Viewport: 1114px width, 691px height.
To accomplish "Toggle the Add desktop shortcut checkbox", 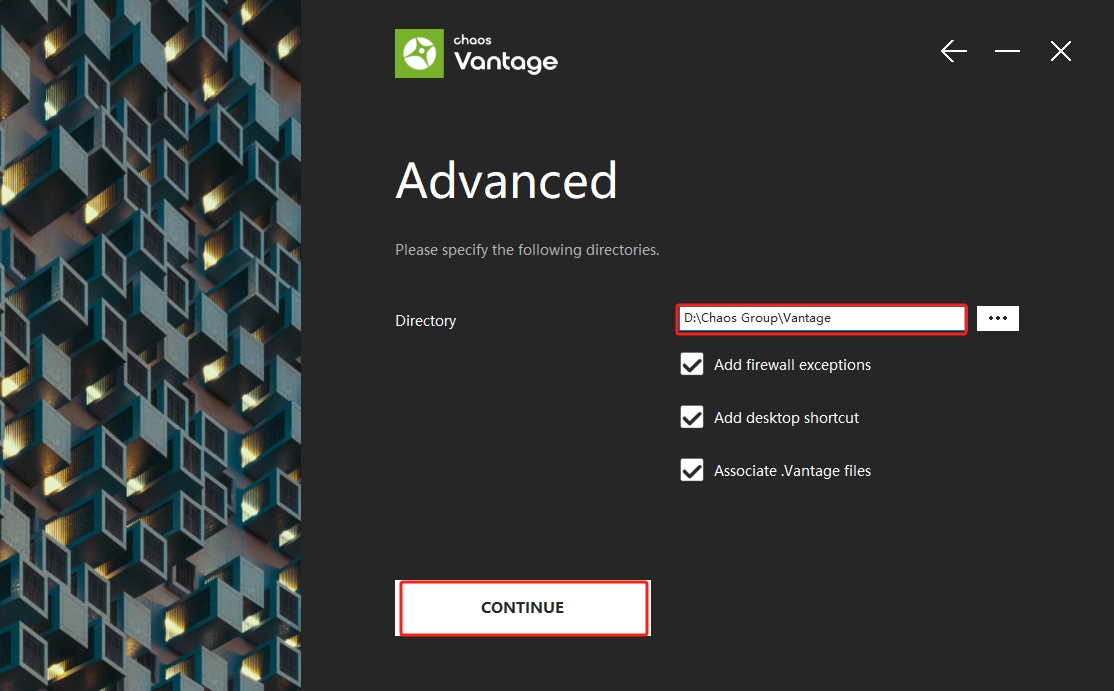I will point(692,418).
